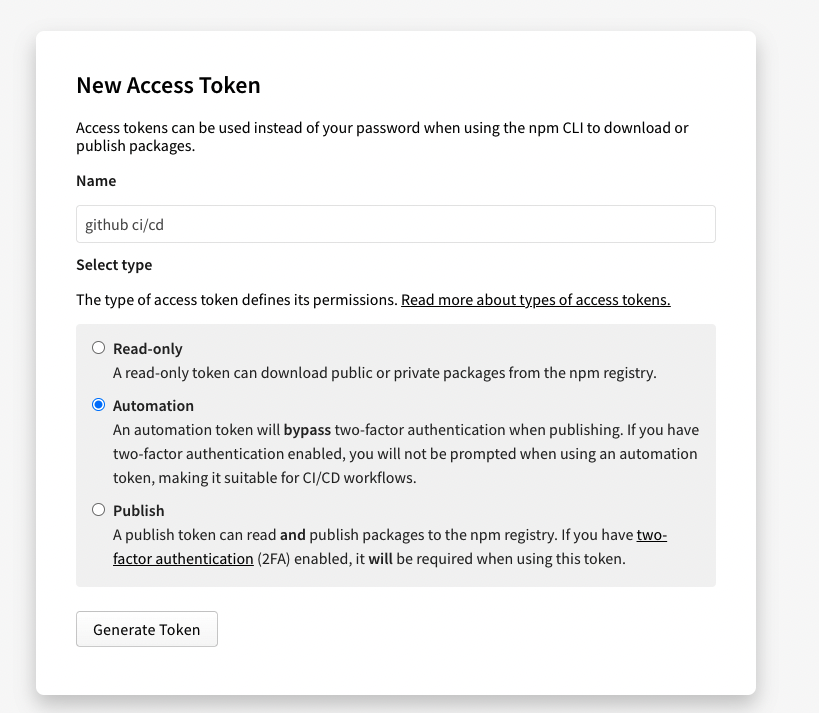Click the Read-only token description text
Image resolution: width=819 pixels, height=713 pixels.
pyautogui.click(x=384, y=373)
